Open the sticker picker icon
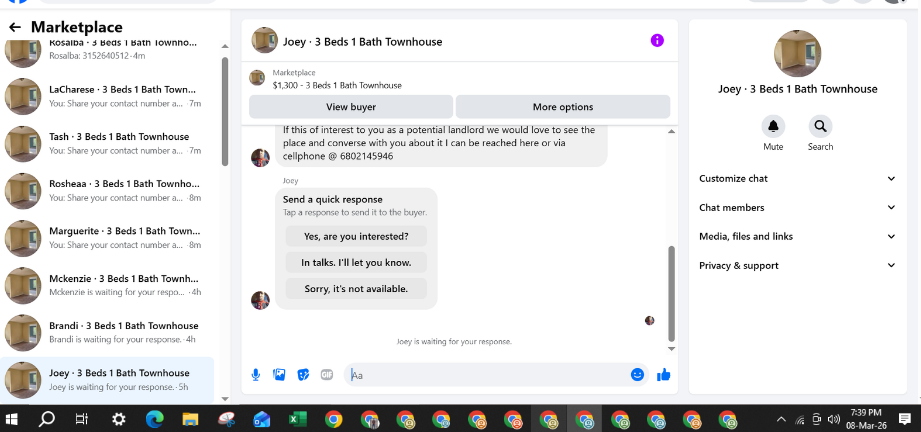The height and width of the screenshot is (432, 921). (303, 375)
